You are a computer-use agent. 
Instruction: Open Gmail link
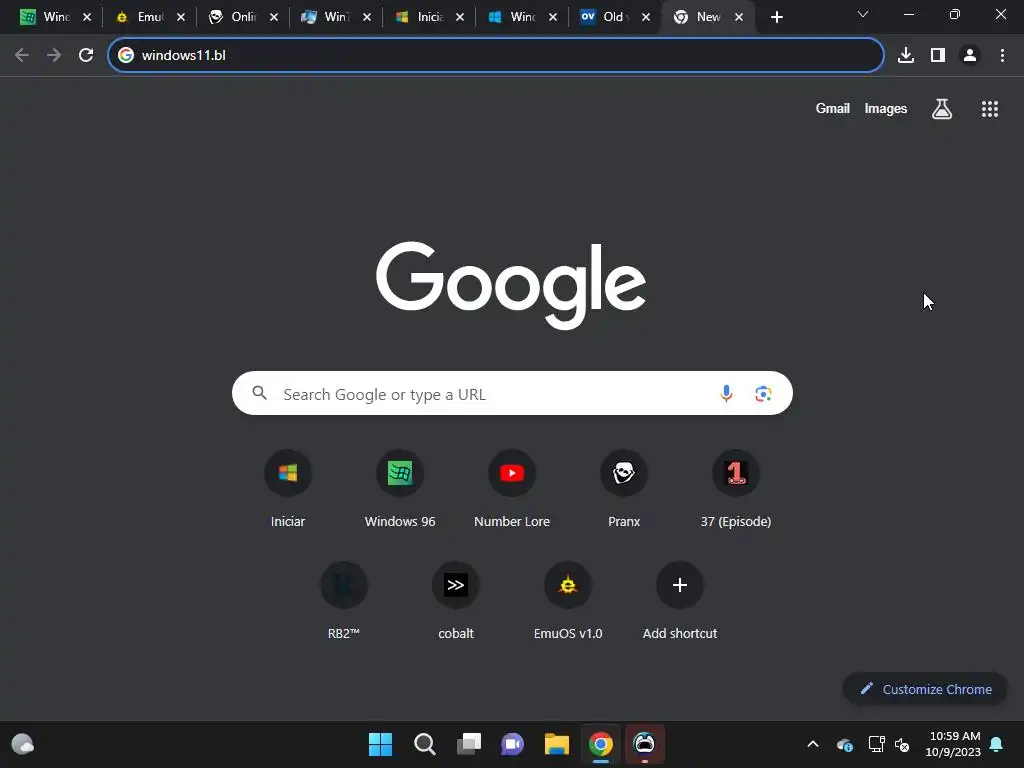(x=832, y=108)
